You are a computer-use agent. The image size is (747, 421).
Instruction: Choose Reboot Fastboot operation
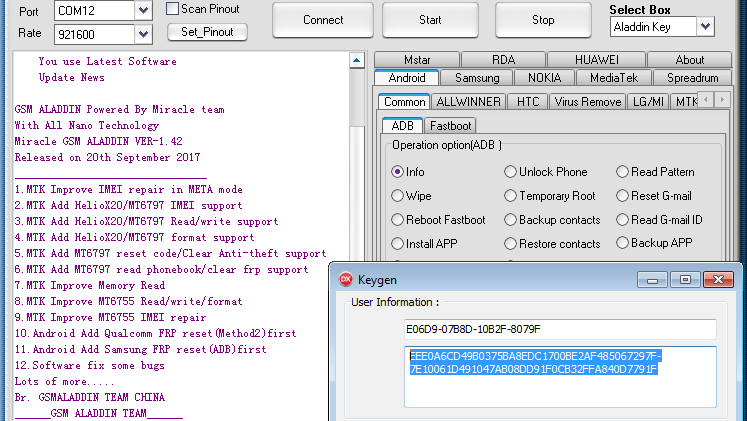pos(397,220)
